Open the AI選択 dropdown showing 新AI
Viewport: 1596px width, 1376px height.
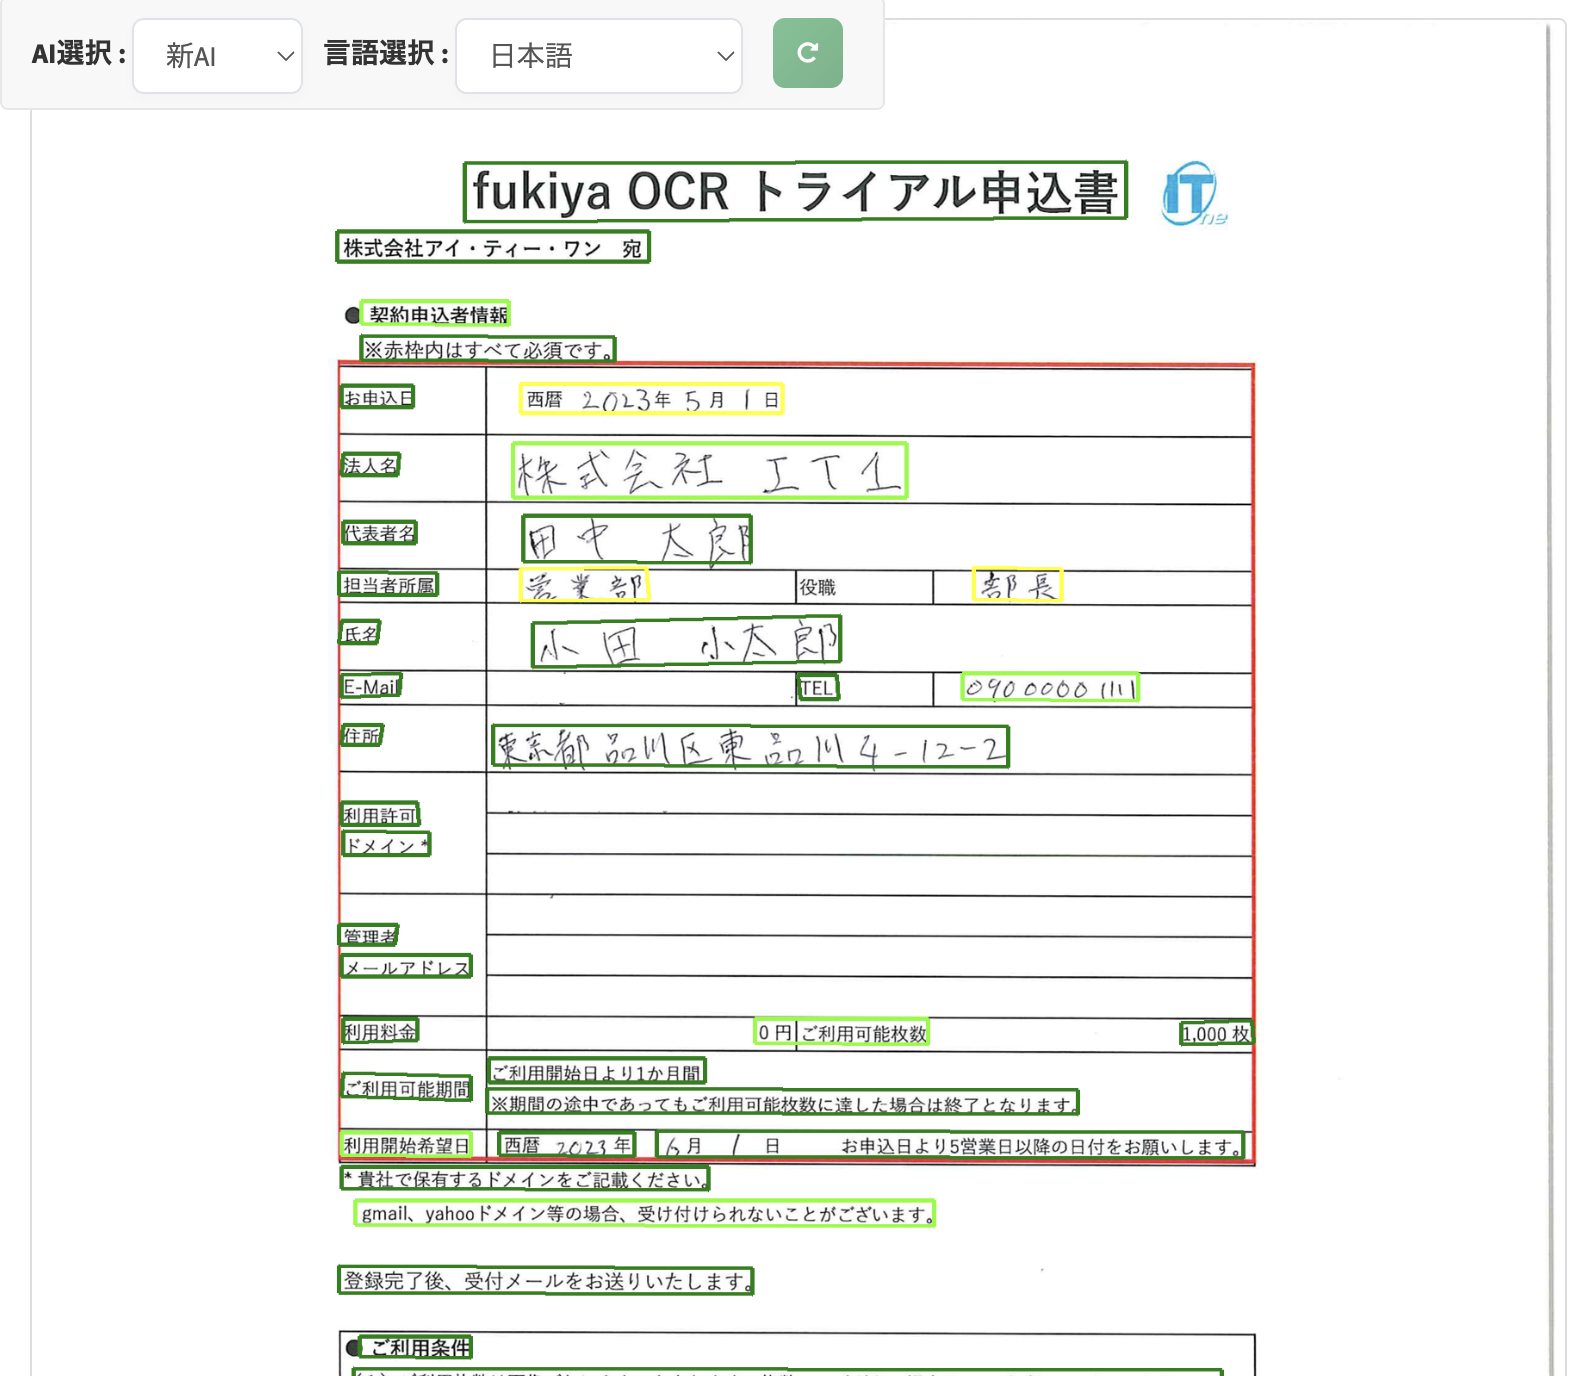[217, 56]
